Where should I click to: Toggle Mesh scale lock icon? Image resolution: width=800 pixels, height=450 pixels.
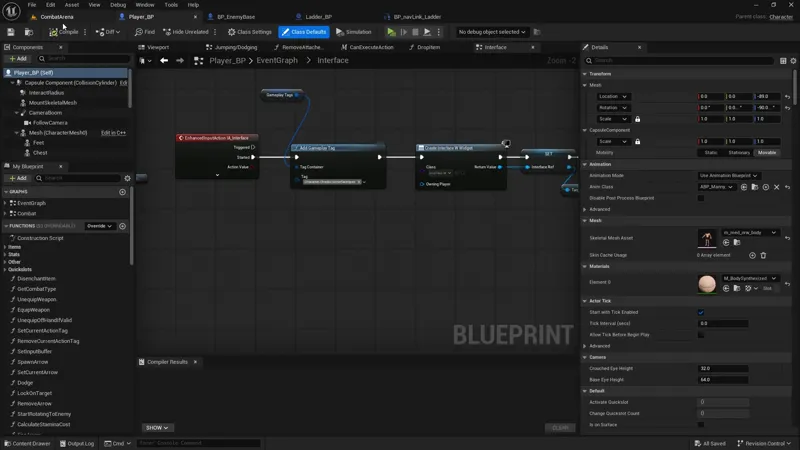637,119
